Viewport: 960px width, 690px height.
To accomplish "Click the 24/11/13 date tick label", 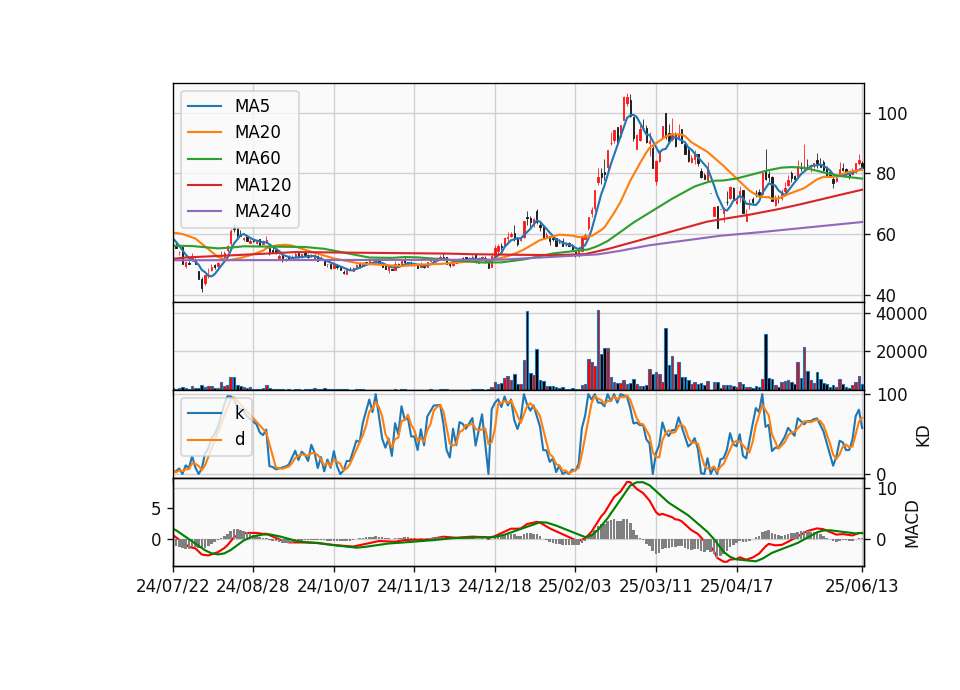I will point(414,587).
